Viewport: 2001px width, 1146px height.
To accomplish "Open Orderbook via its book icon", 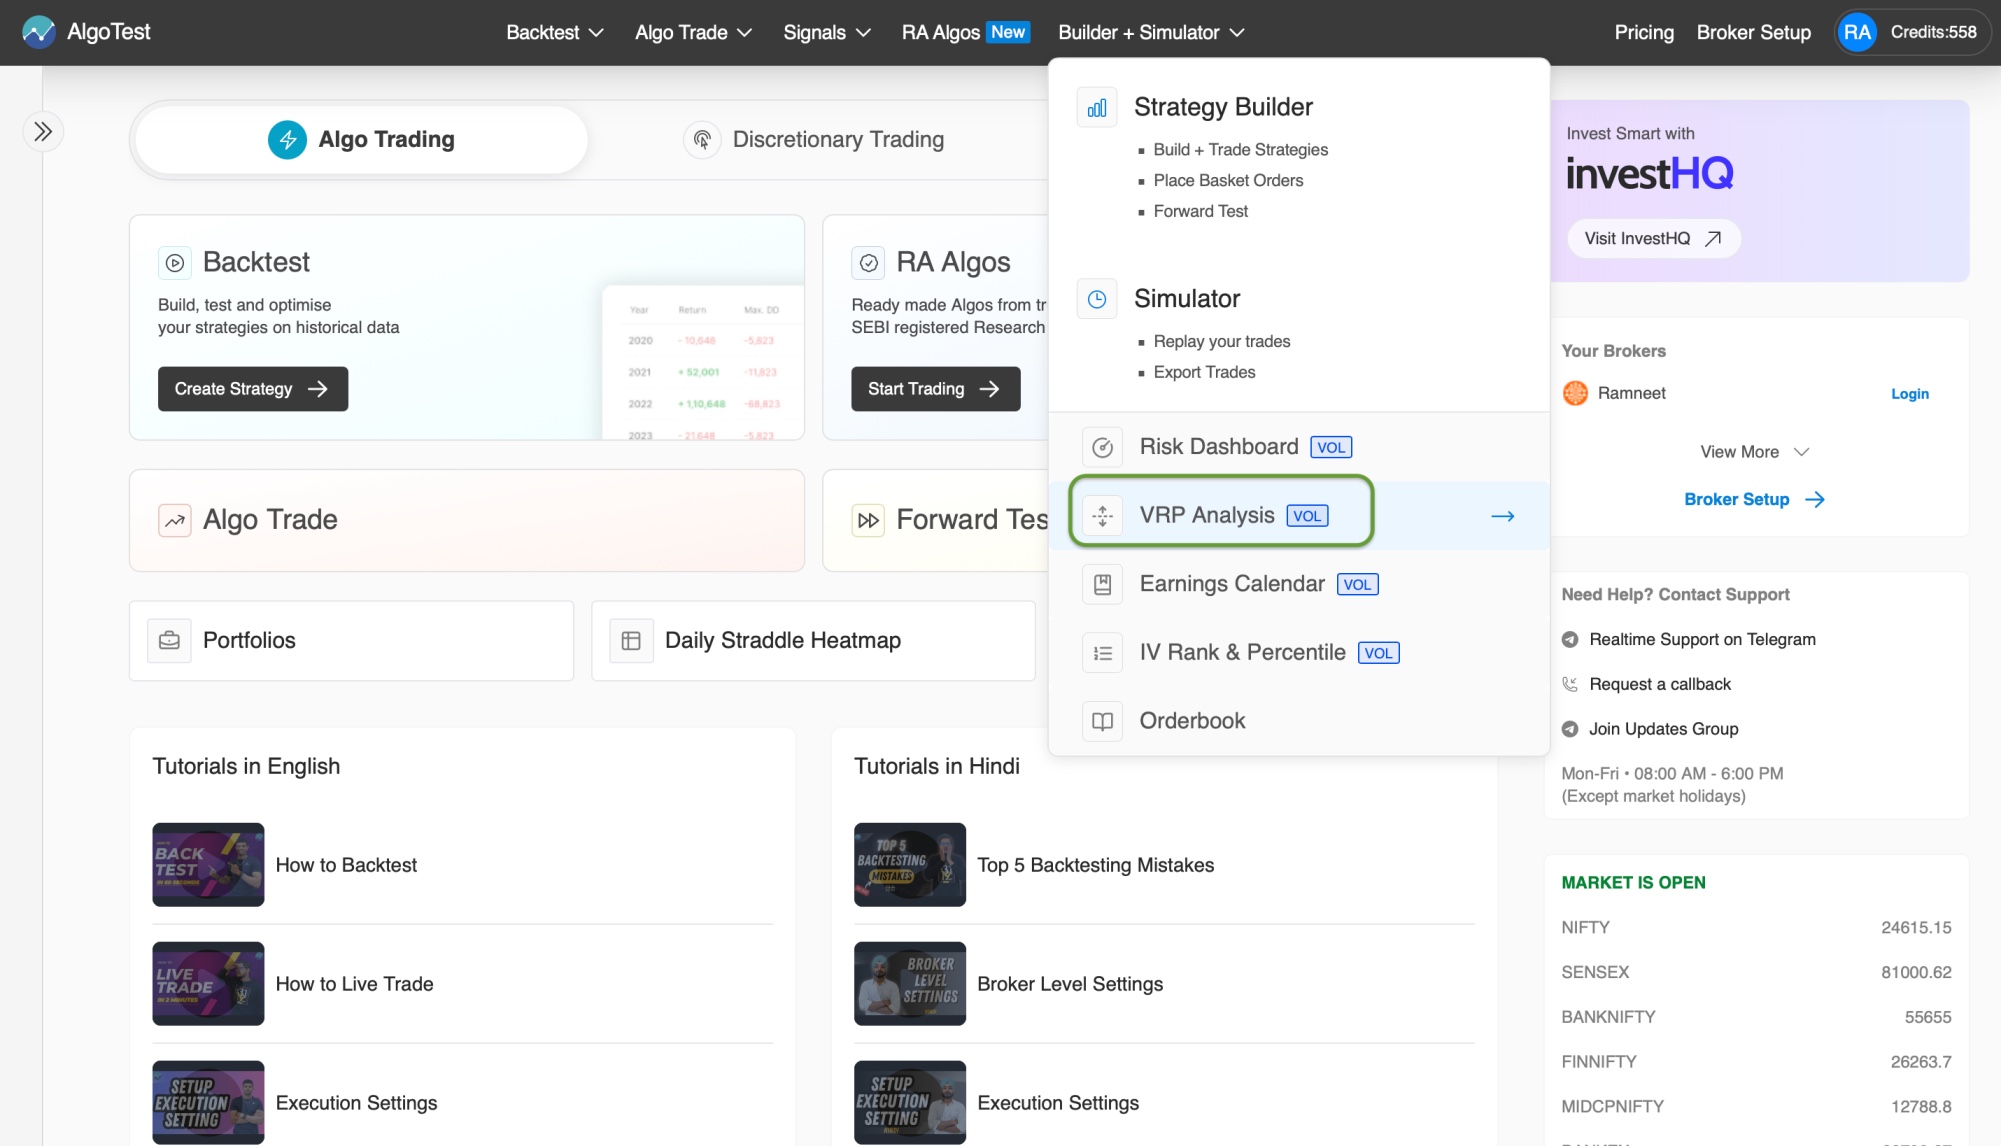I will [1102, 721].
